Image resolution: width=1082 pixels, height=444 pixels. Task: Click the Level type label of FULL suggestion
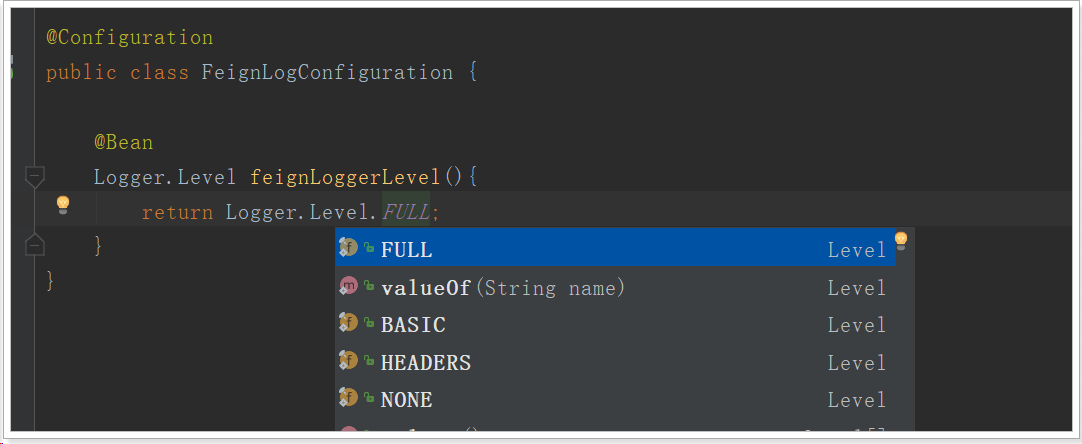coord(856,250)
